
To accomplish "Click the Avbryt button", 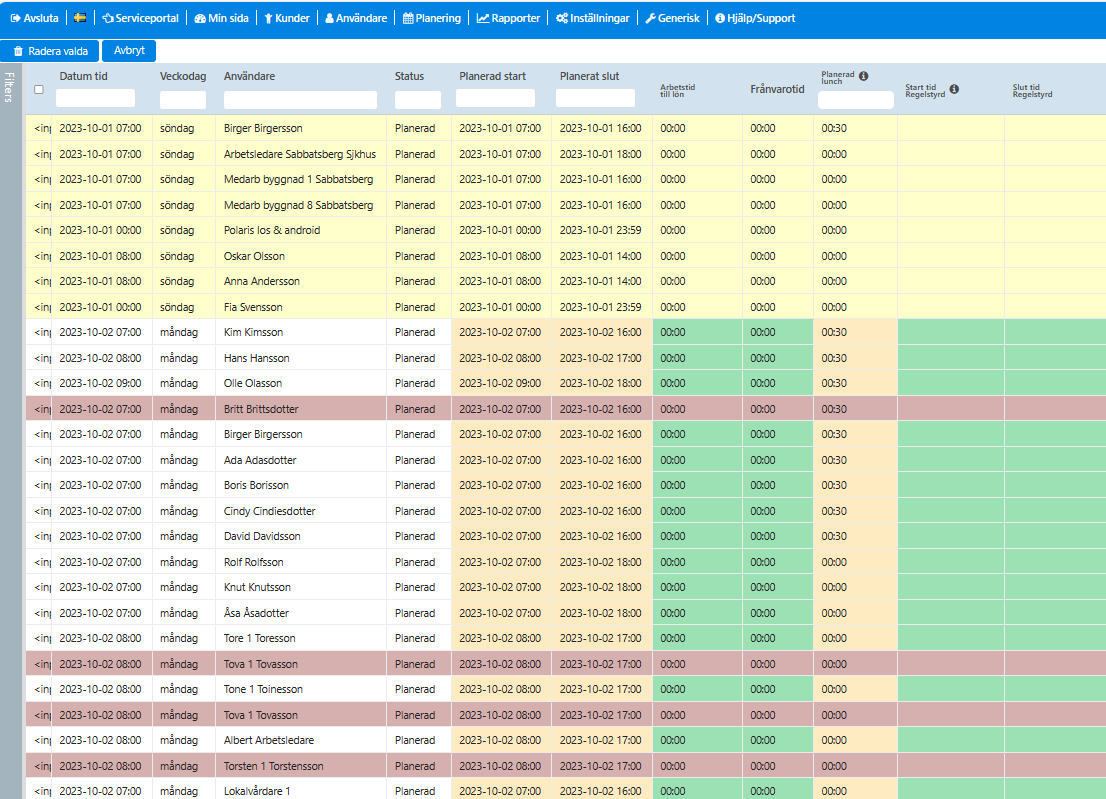I will 129,51.
